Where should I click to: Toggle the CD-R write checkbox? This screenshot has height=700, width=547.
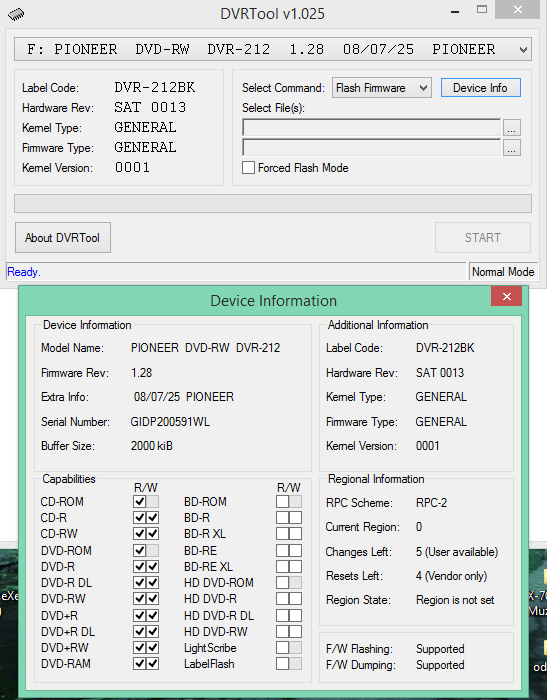153,517
